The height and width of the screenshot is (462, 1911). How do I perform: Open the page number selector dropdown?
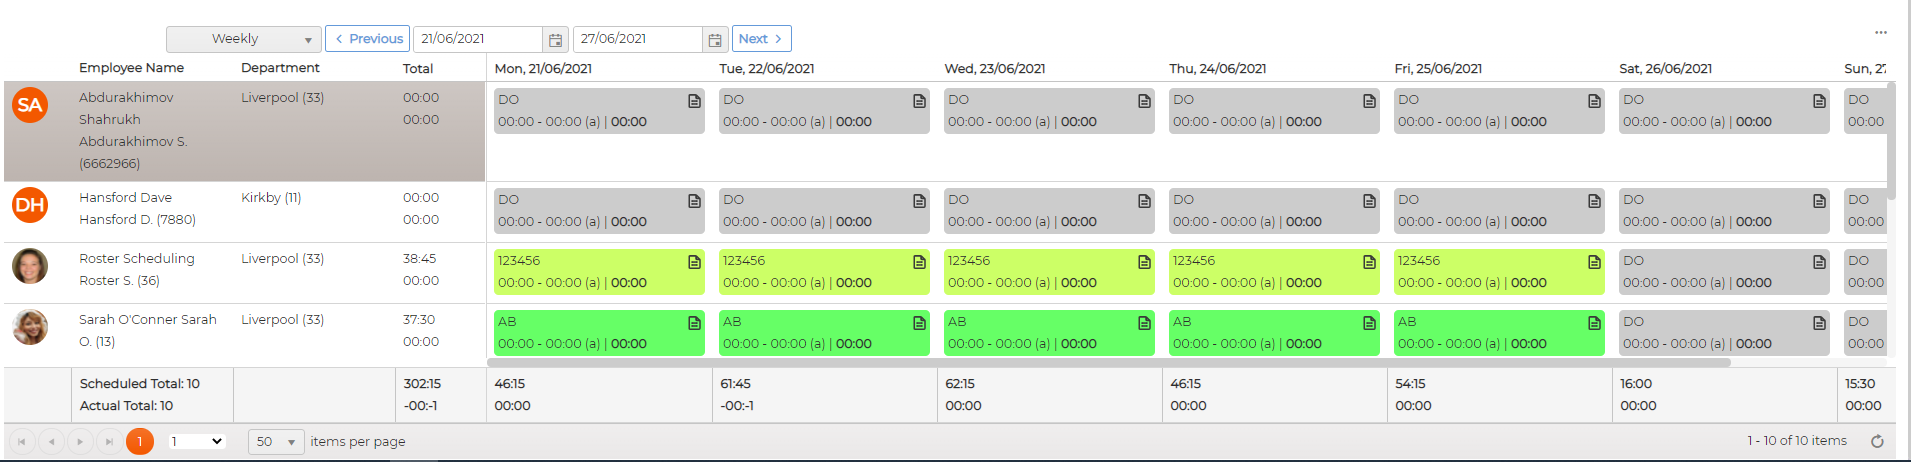tap(196, 441)
